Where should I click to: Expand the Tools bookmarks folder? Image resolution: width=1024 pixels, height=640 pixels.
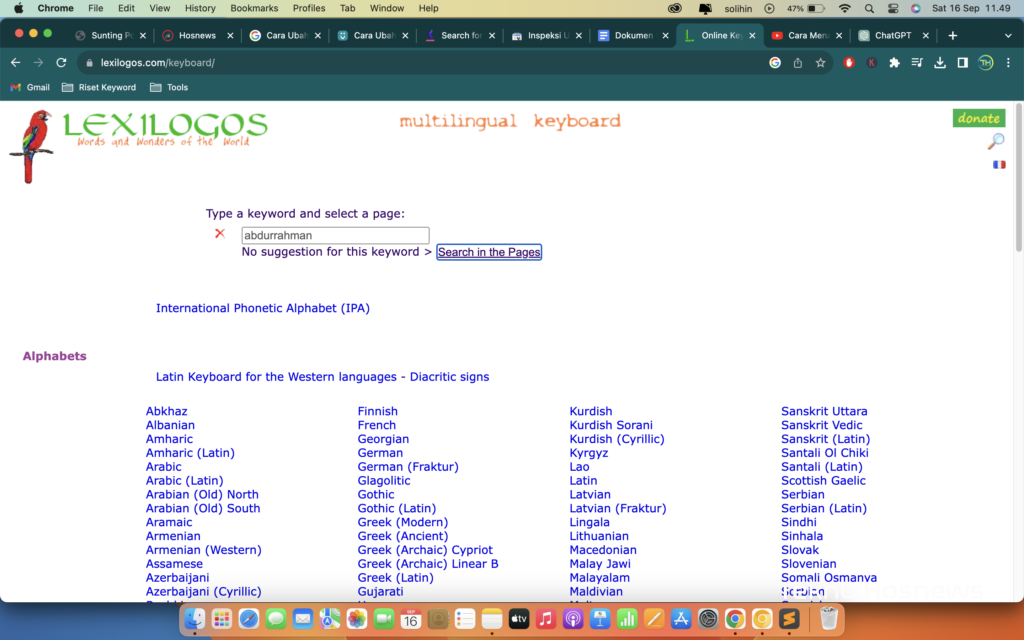click(169, 87)
